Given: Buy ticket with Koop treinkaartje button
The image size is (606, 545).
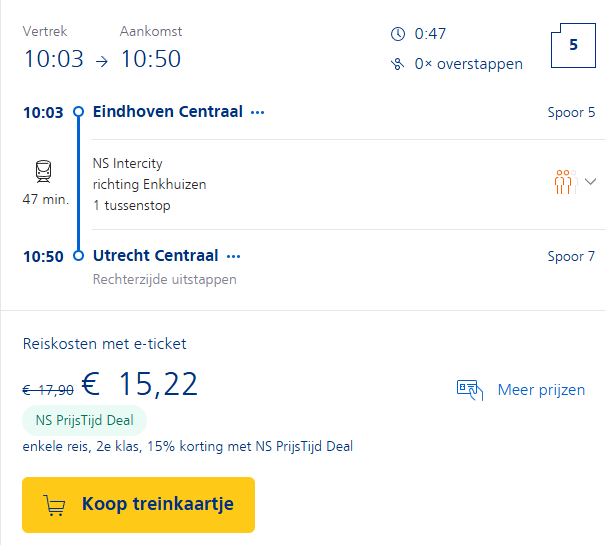Looking at the screenshot, I should 138,505.
